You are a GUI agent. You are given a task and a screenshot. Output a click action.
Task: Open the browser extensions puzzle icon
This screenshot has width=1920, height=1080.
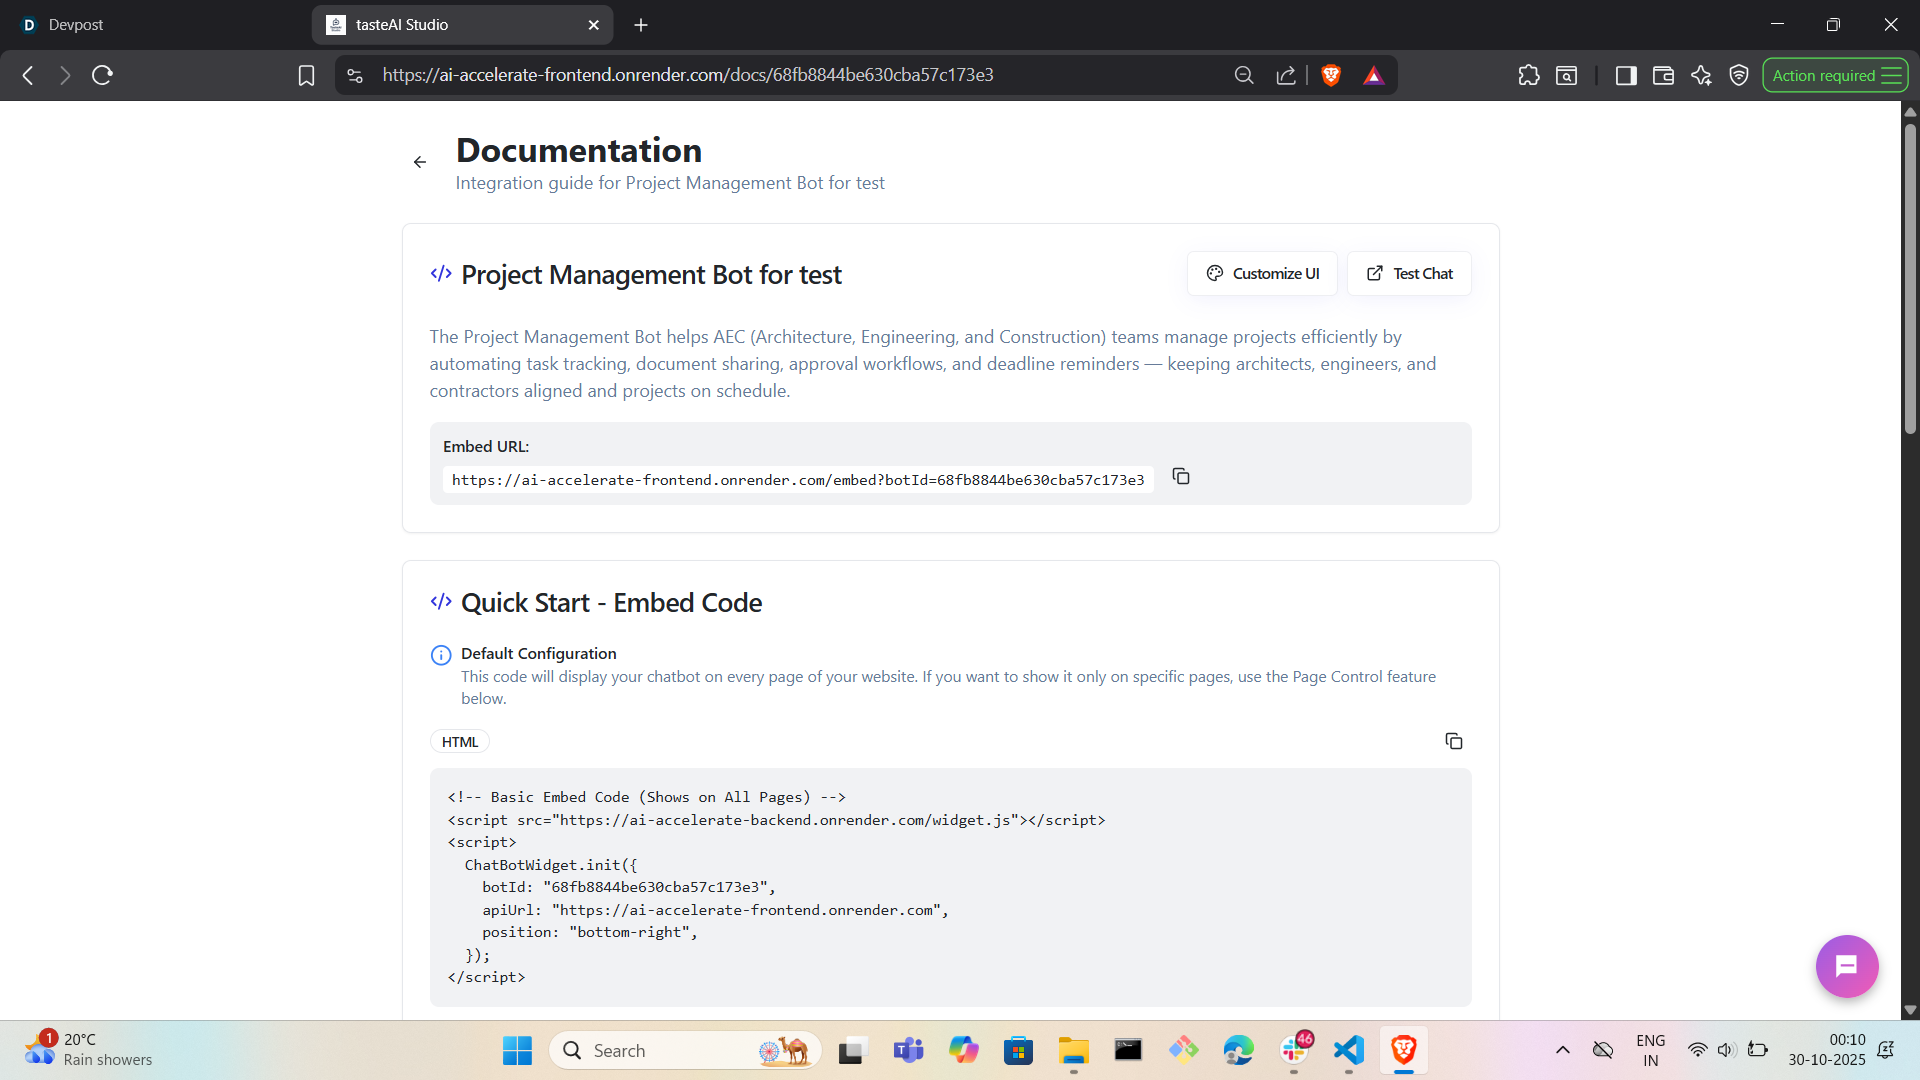pyautogui.click(x=1528, y=75)
